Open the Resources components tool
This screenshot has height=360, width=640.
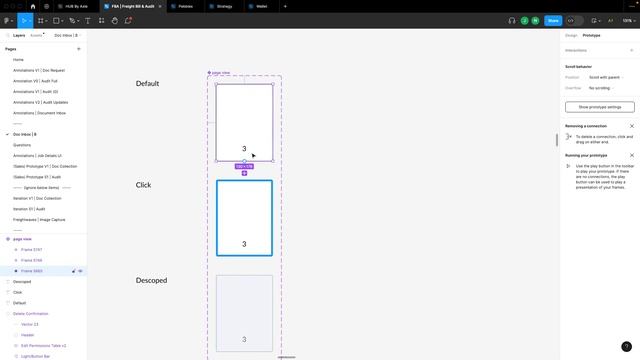(x=101, y=20)
